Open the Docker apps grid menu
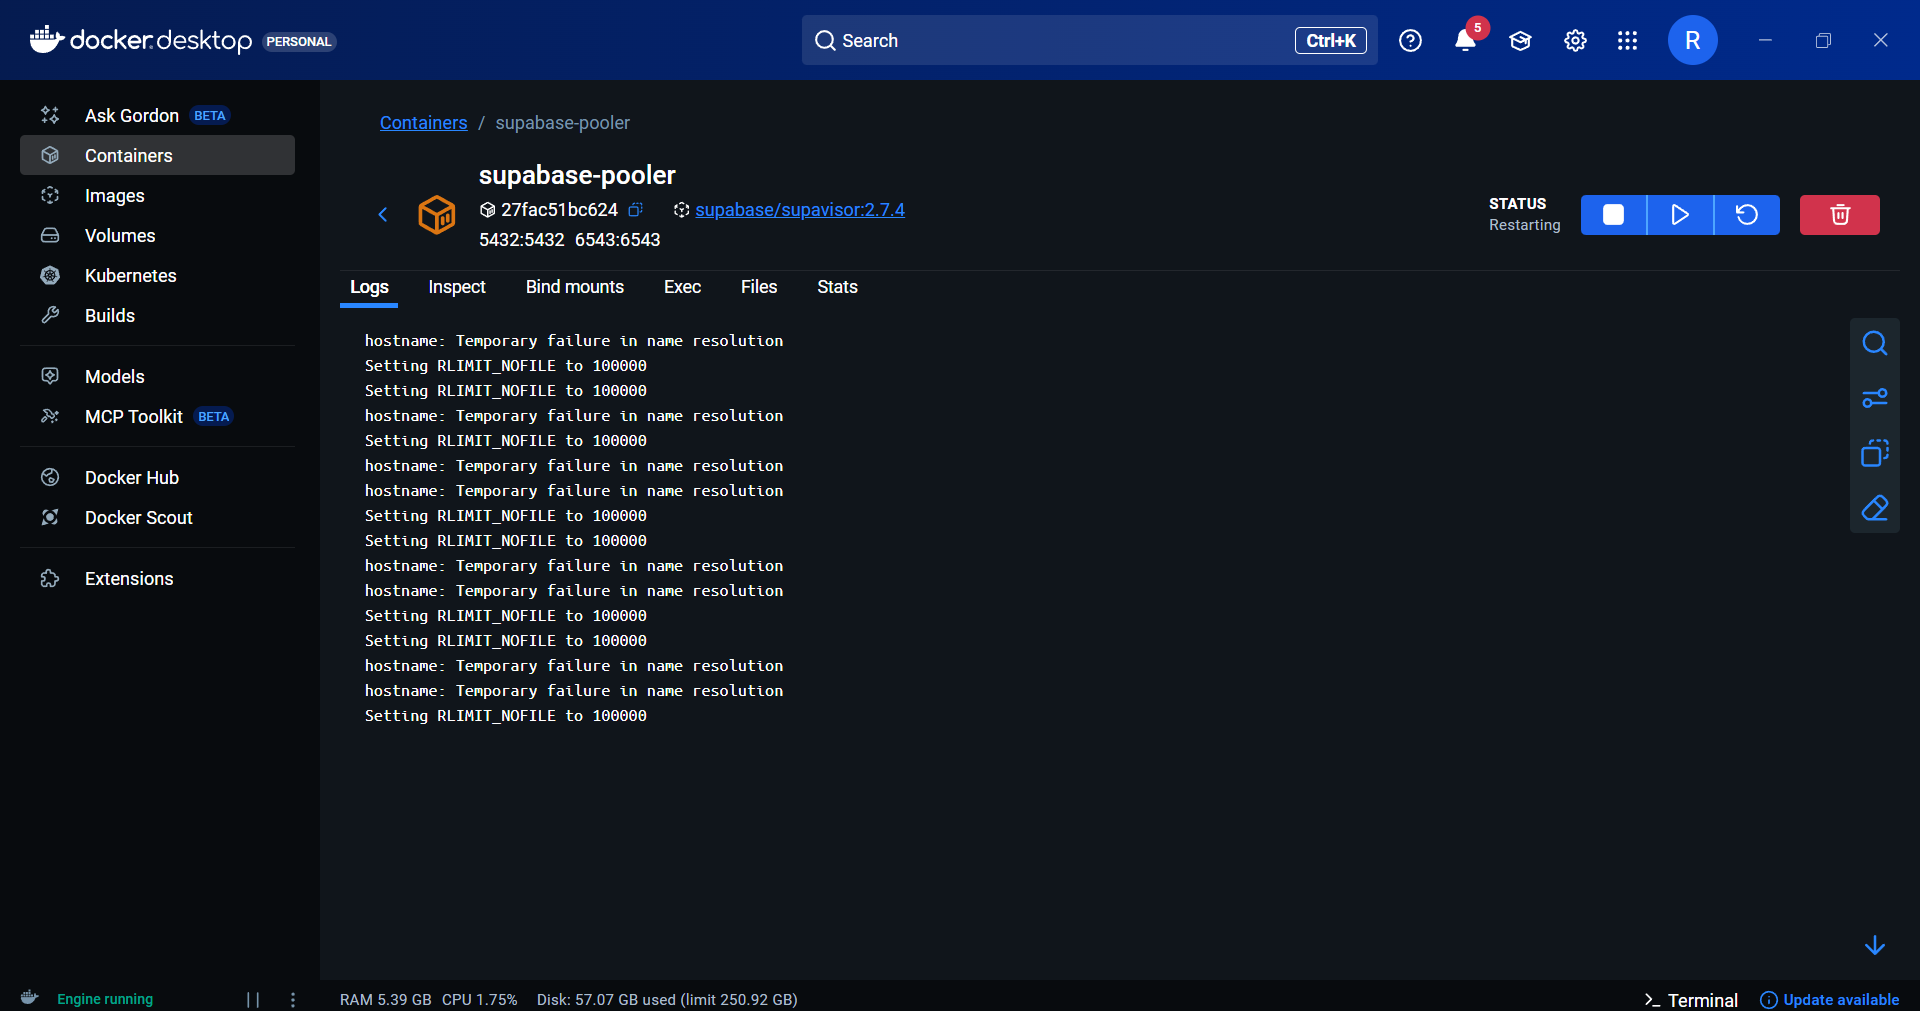The height and width of the screenshot is (1011, 1920). pyautogui.click(x=1627, y=41)
